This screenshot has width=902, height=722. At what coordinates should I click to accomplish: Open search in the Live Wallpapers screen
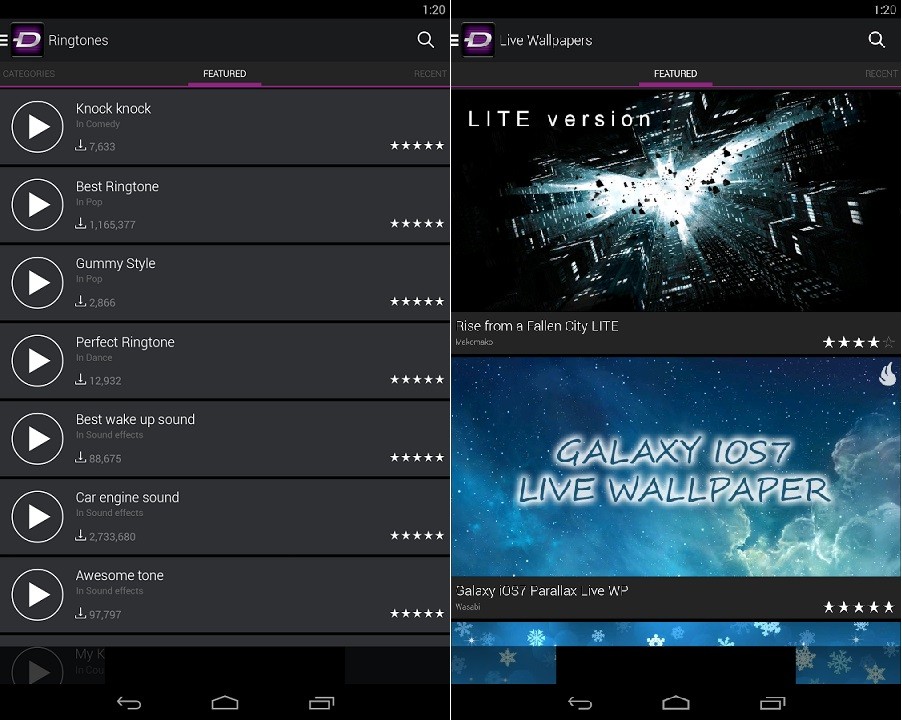[x=877, y=40]
